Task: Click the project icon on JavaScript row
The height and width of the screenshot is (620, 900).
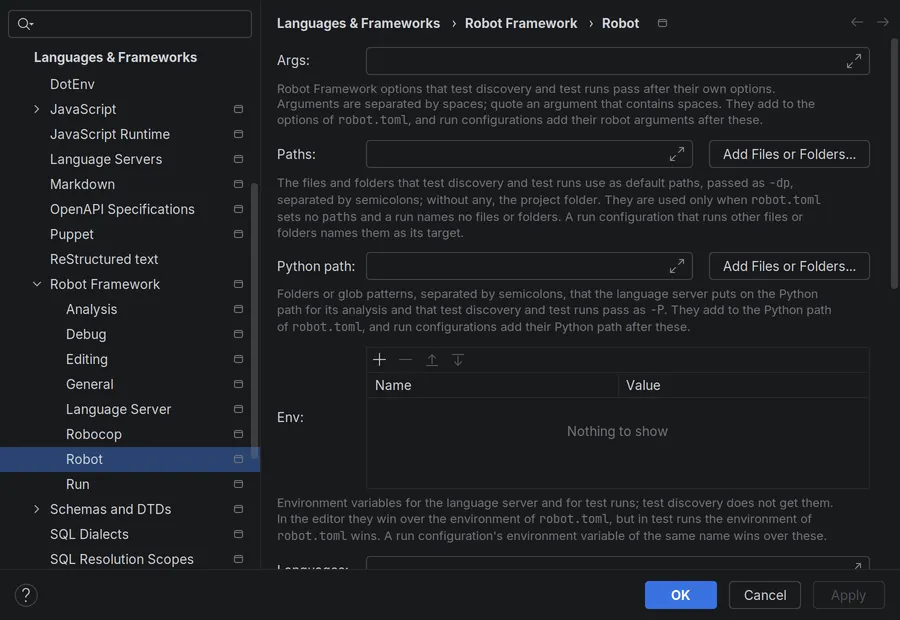Action: pos(238,109)
